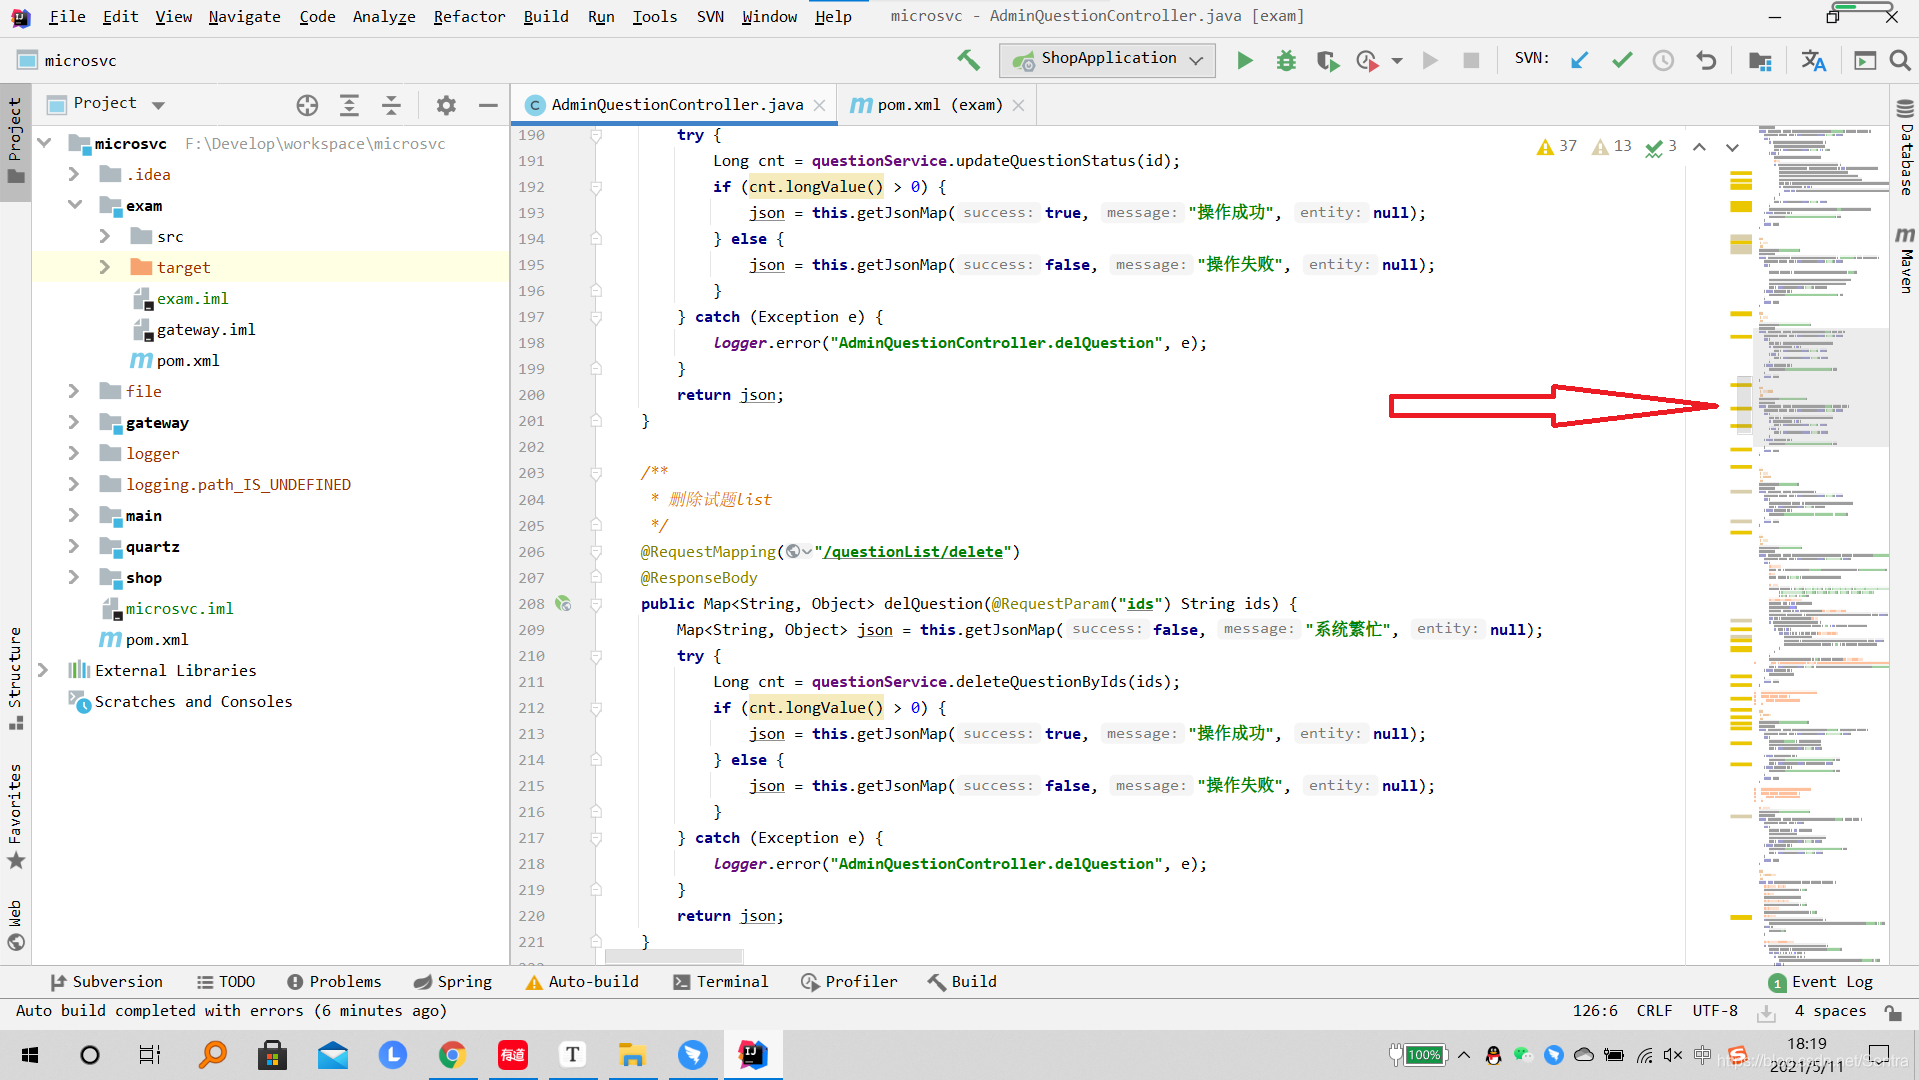Toggle fold marker at line 203 comment
The image size is (1919, 1080).
(596, 473)
